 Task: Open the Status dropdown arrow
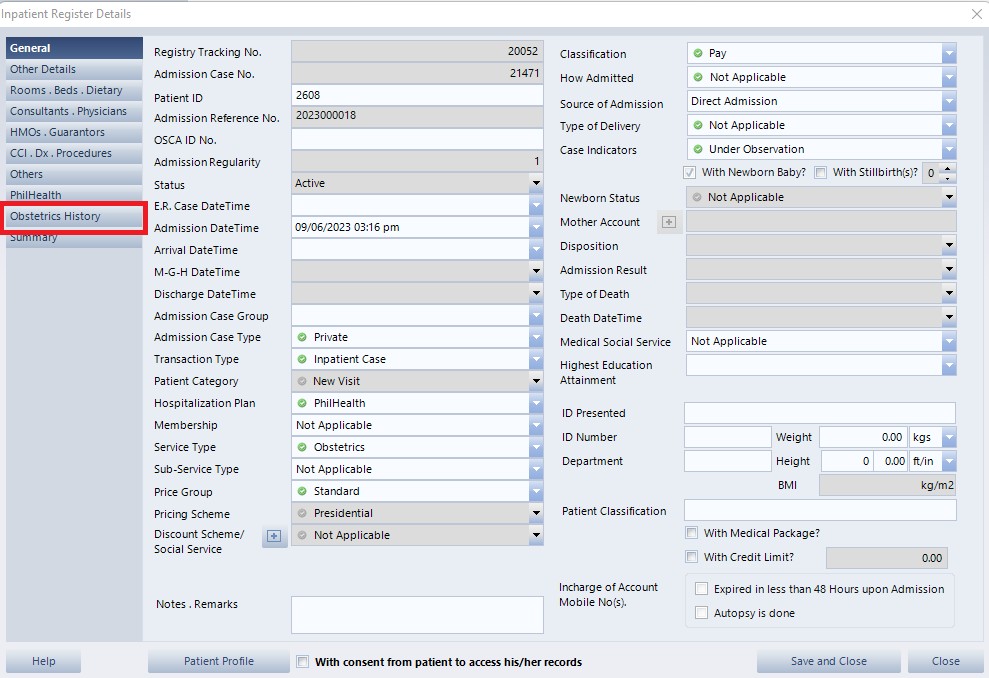pos(535,184)
